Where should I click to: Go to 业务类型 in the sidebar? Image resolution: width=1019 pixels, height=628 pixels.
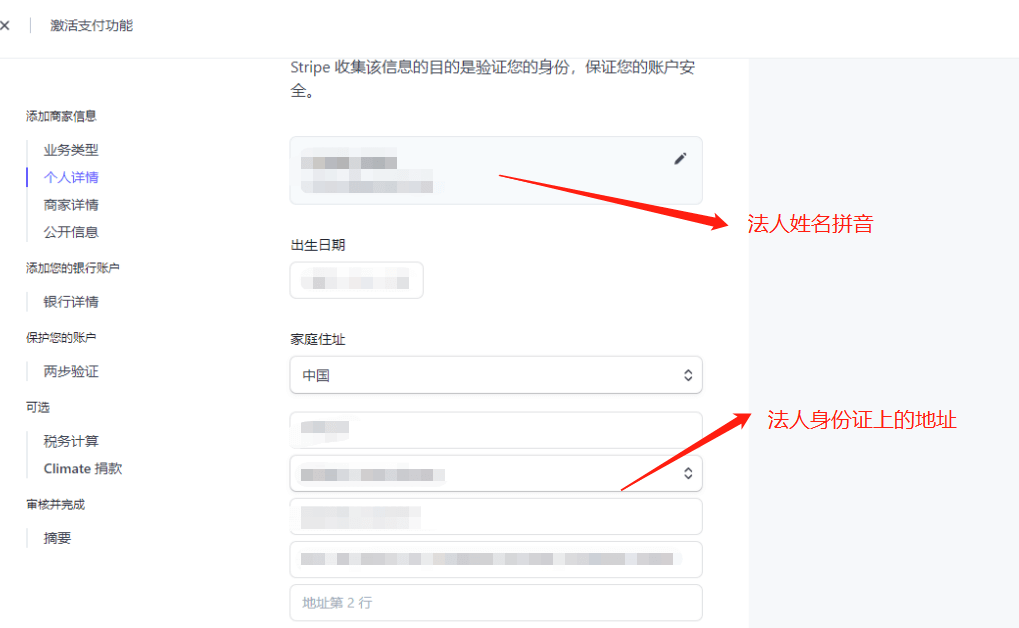tap(71, 150)
